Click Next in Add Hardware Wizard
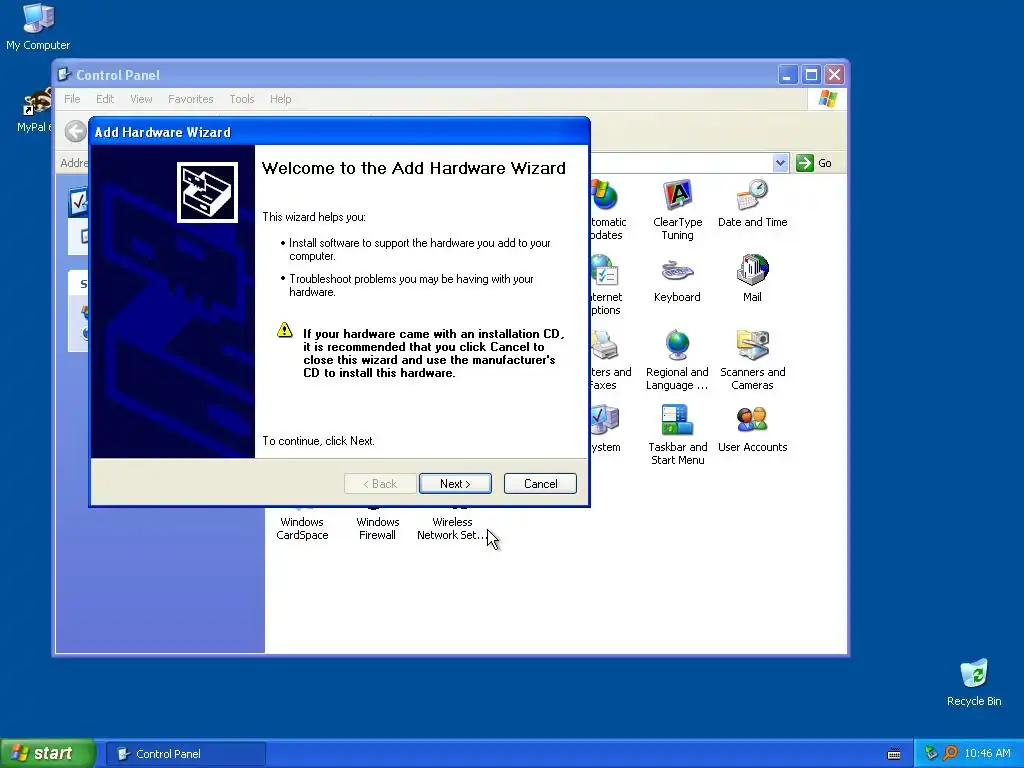1024x768 pixels. [x=455, y=483]
